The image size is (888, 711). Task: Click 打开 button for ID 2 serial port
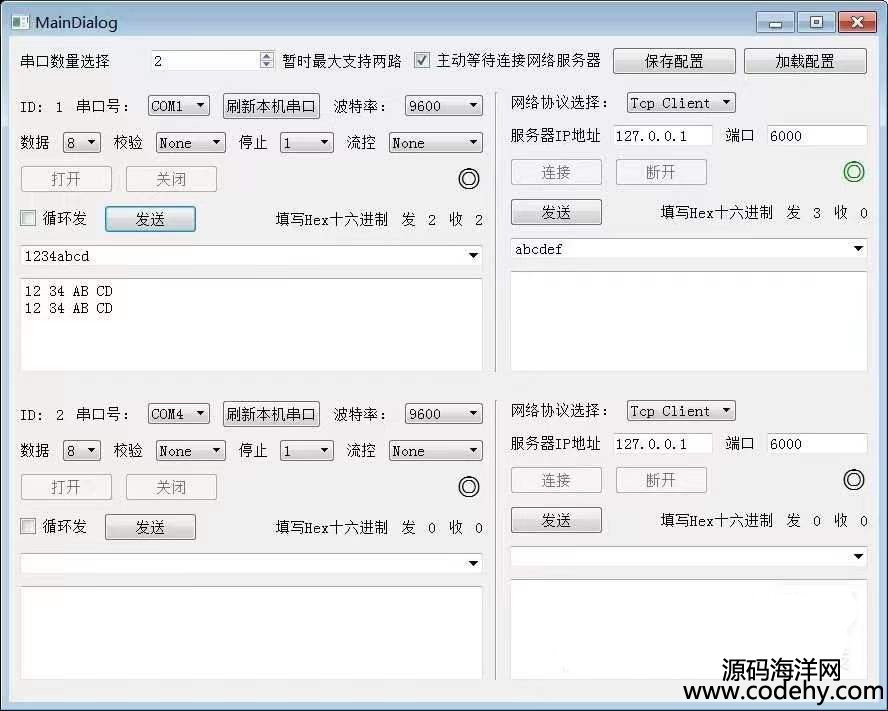click(x=66, y=487)
